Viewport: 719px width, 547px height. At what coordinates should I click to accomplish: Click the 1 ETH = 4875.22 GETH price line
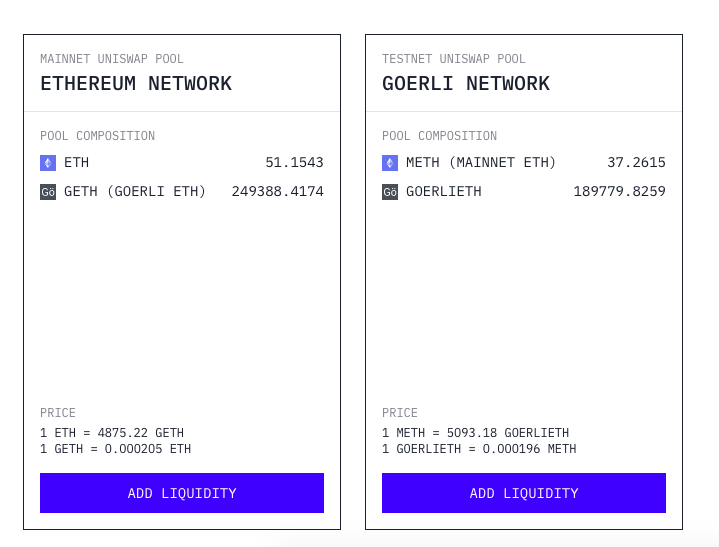[x=112, y=433]
